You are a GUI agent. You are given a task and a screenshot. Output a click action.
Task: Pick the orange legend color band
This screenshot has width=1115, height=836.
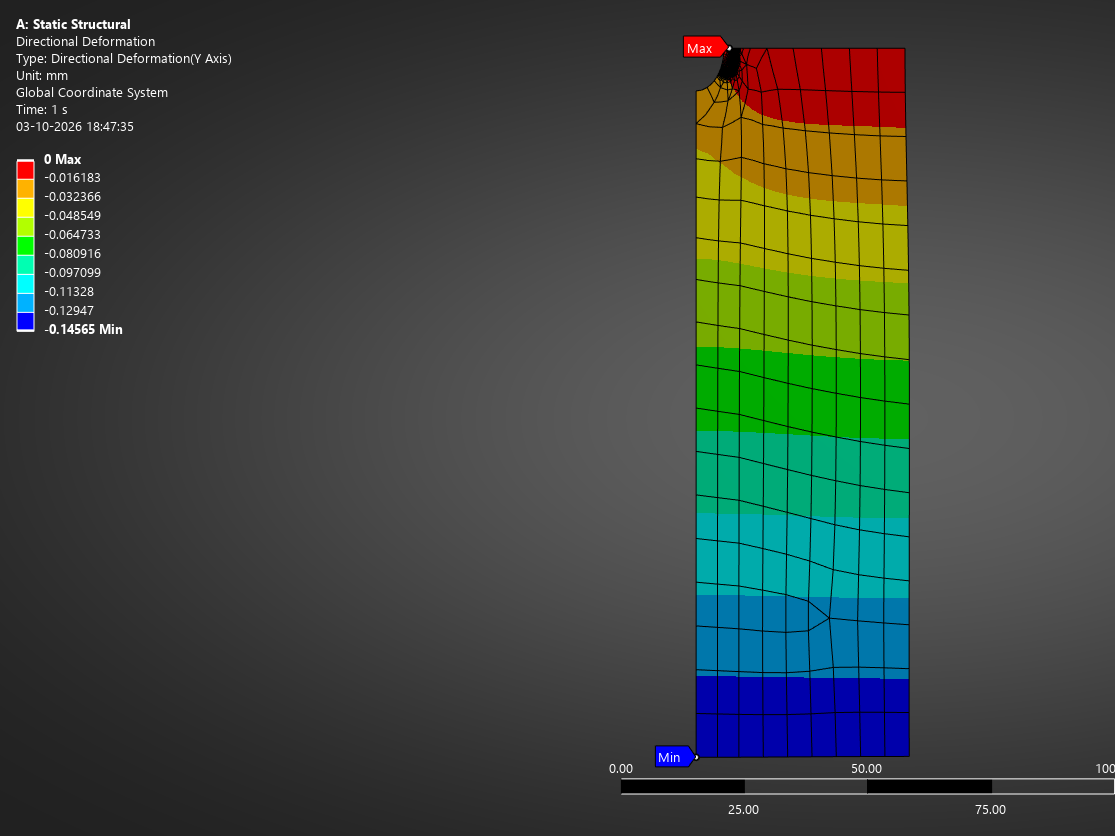(x=26, y=188)
